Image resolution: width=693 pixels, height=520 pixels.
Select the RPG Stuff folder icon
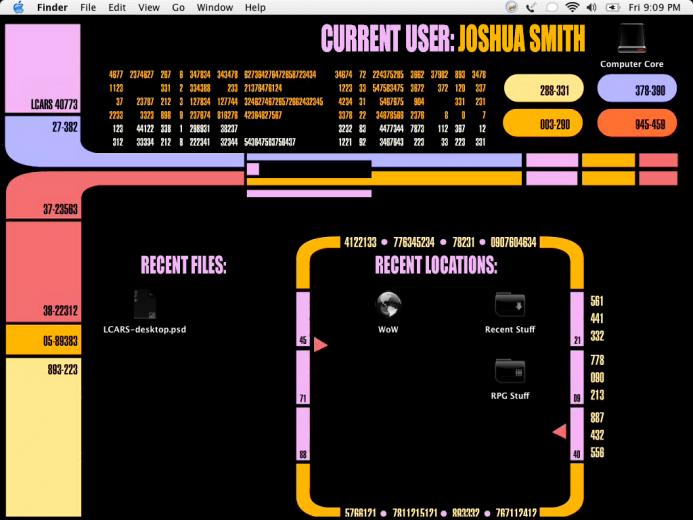(x=510, y=370)
